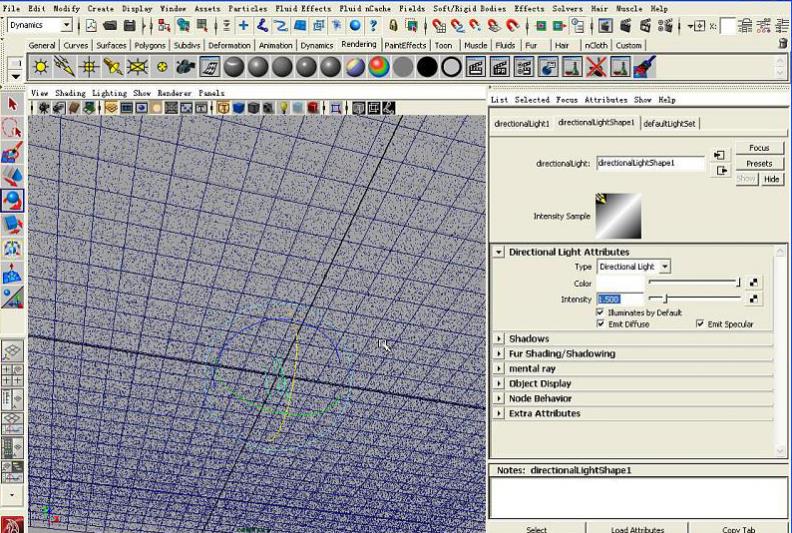The height and width of the screenshot is (533, 792).
Task: Toggle the viewport film gate icon
Action: pyautogui.click(x=126, y=108)
